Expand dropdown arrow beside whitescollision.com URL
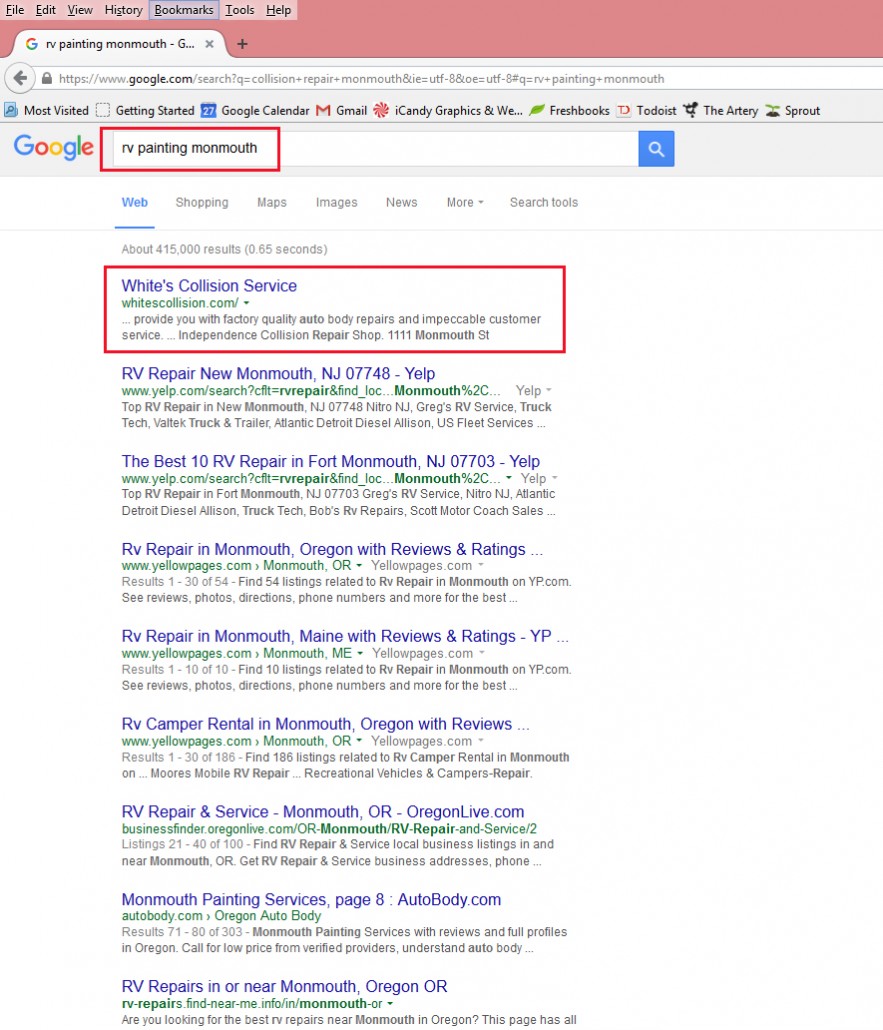Image resolution: width=883 pixels, height=1030 pixels. (x=246, y=303)
